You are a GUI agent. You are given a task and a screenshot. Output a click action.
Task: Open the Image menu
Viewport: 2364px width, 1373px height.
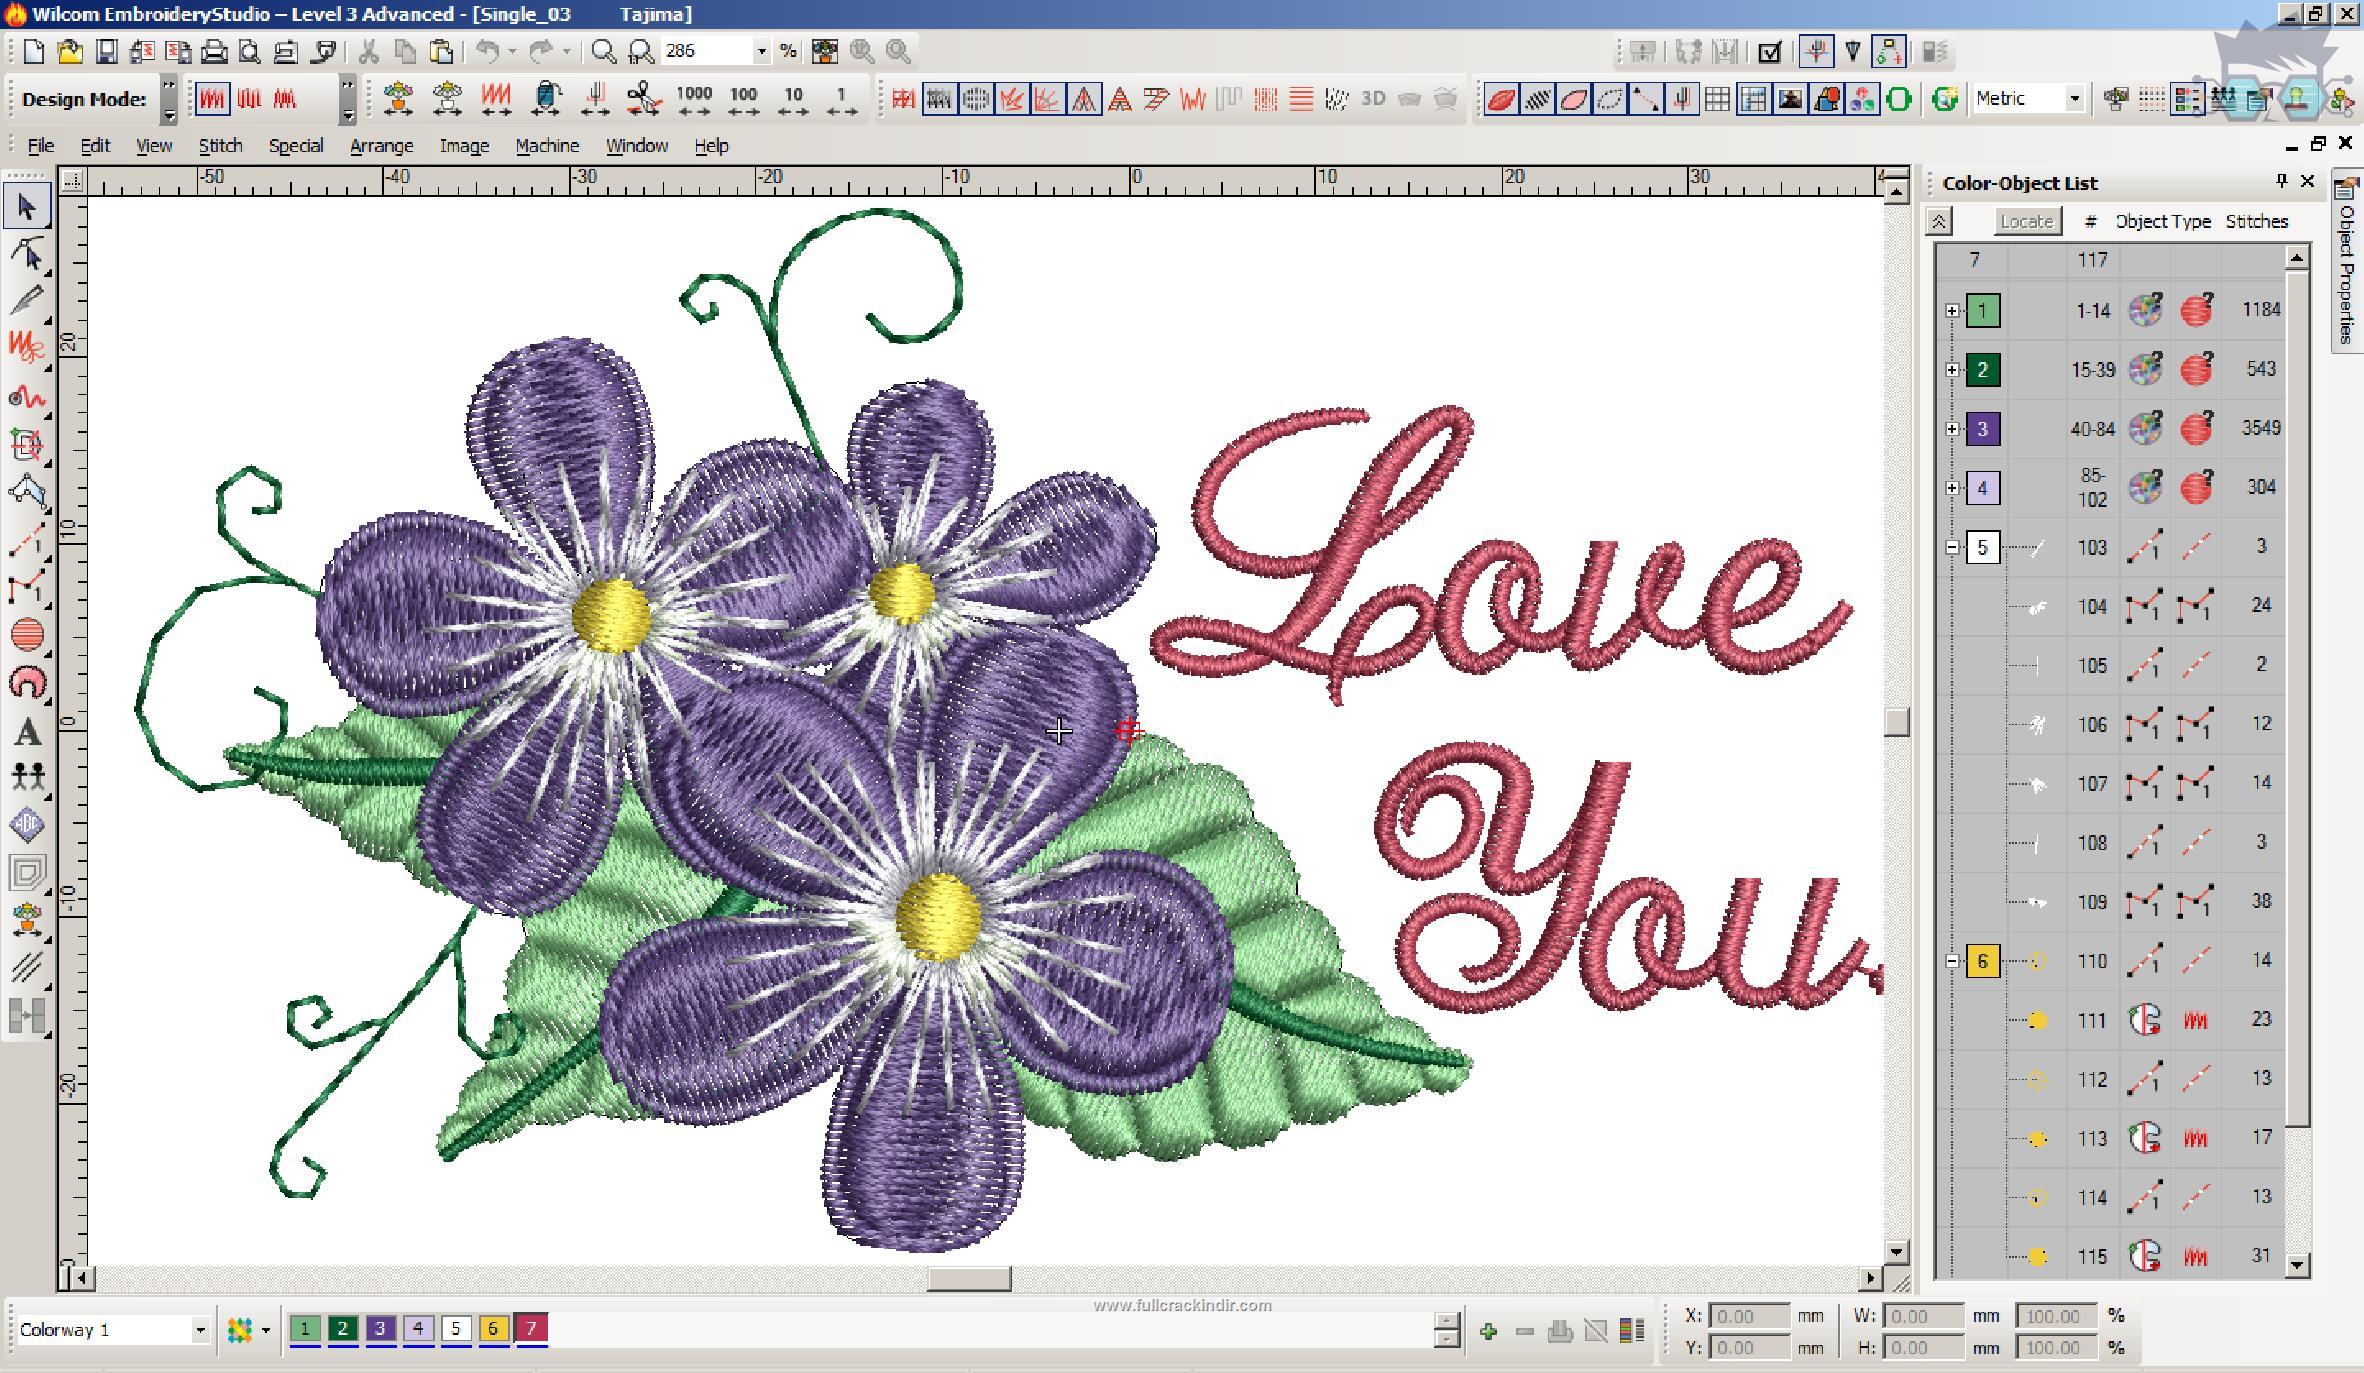[x=464, y=146]
